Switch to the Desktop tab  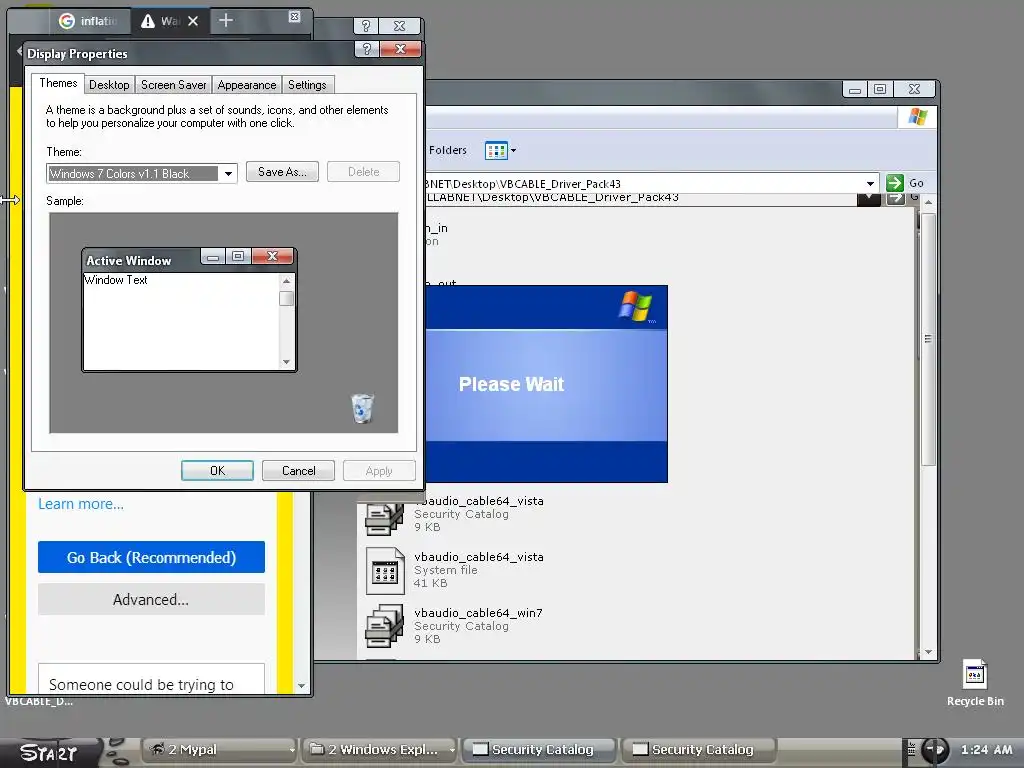pyautogui.click(x=109, y=85)
